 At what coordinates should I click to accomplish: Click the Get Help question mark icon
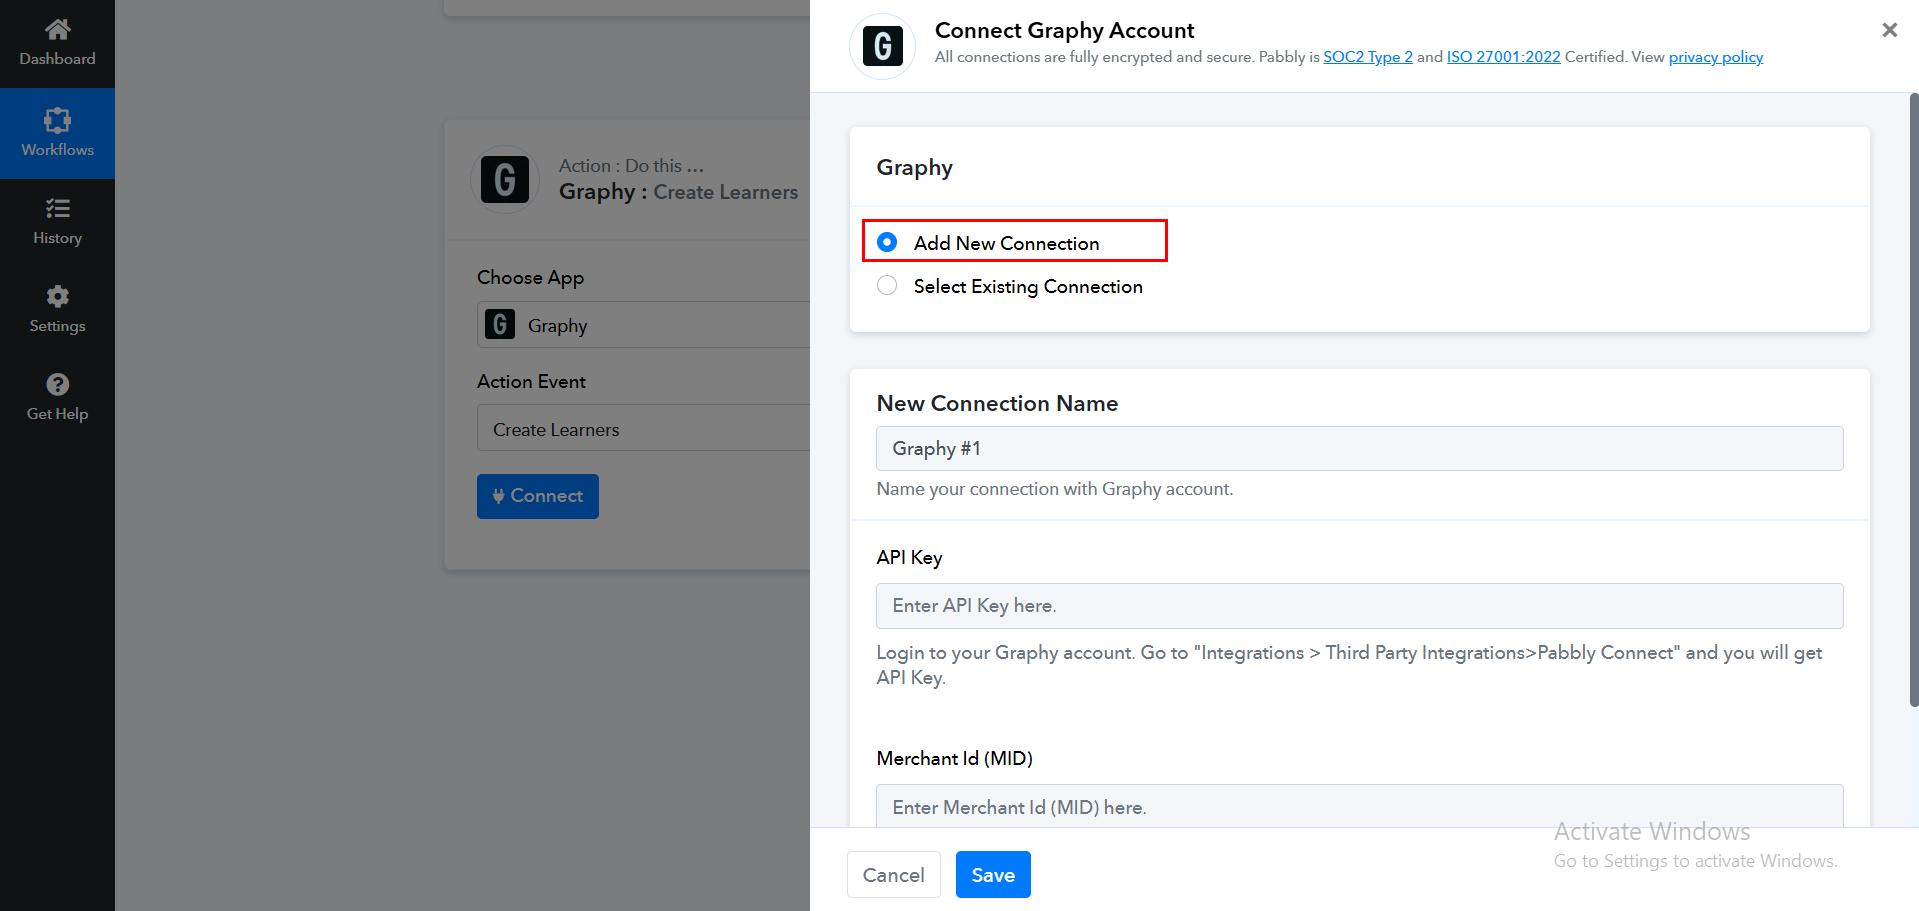[x=57, y=385]
